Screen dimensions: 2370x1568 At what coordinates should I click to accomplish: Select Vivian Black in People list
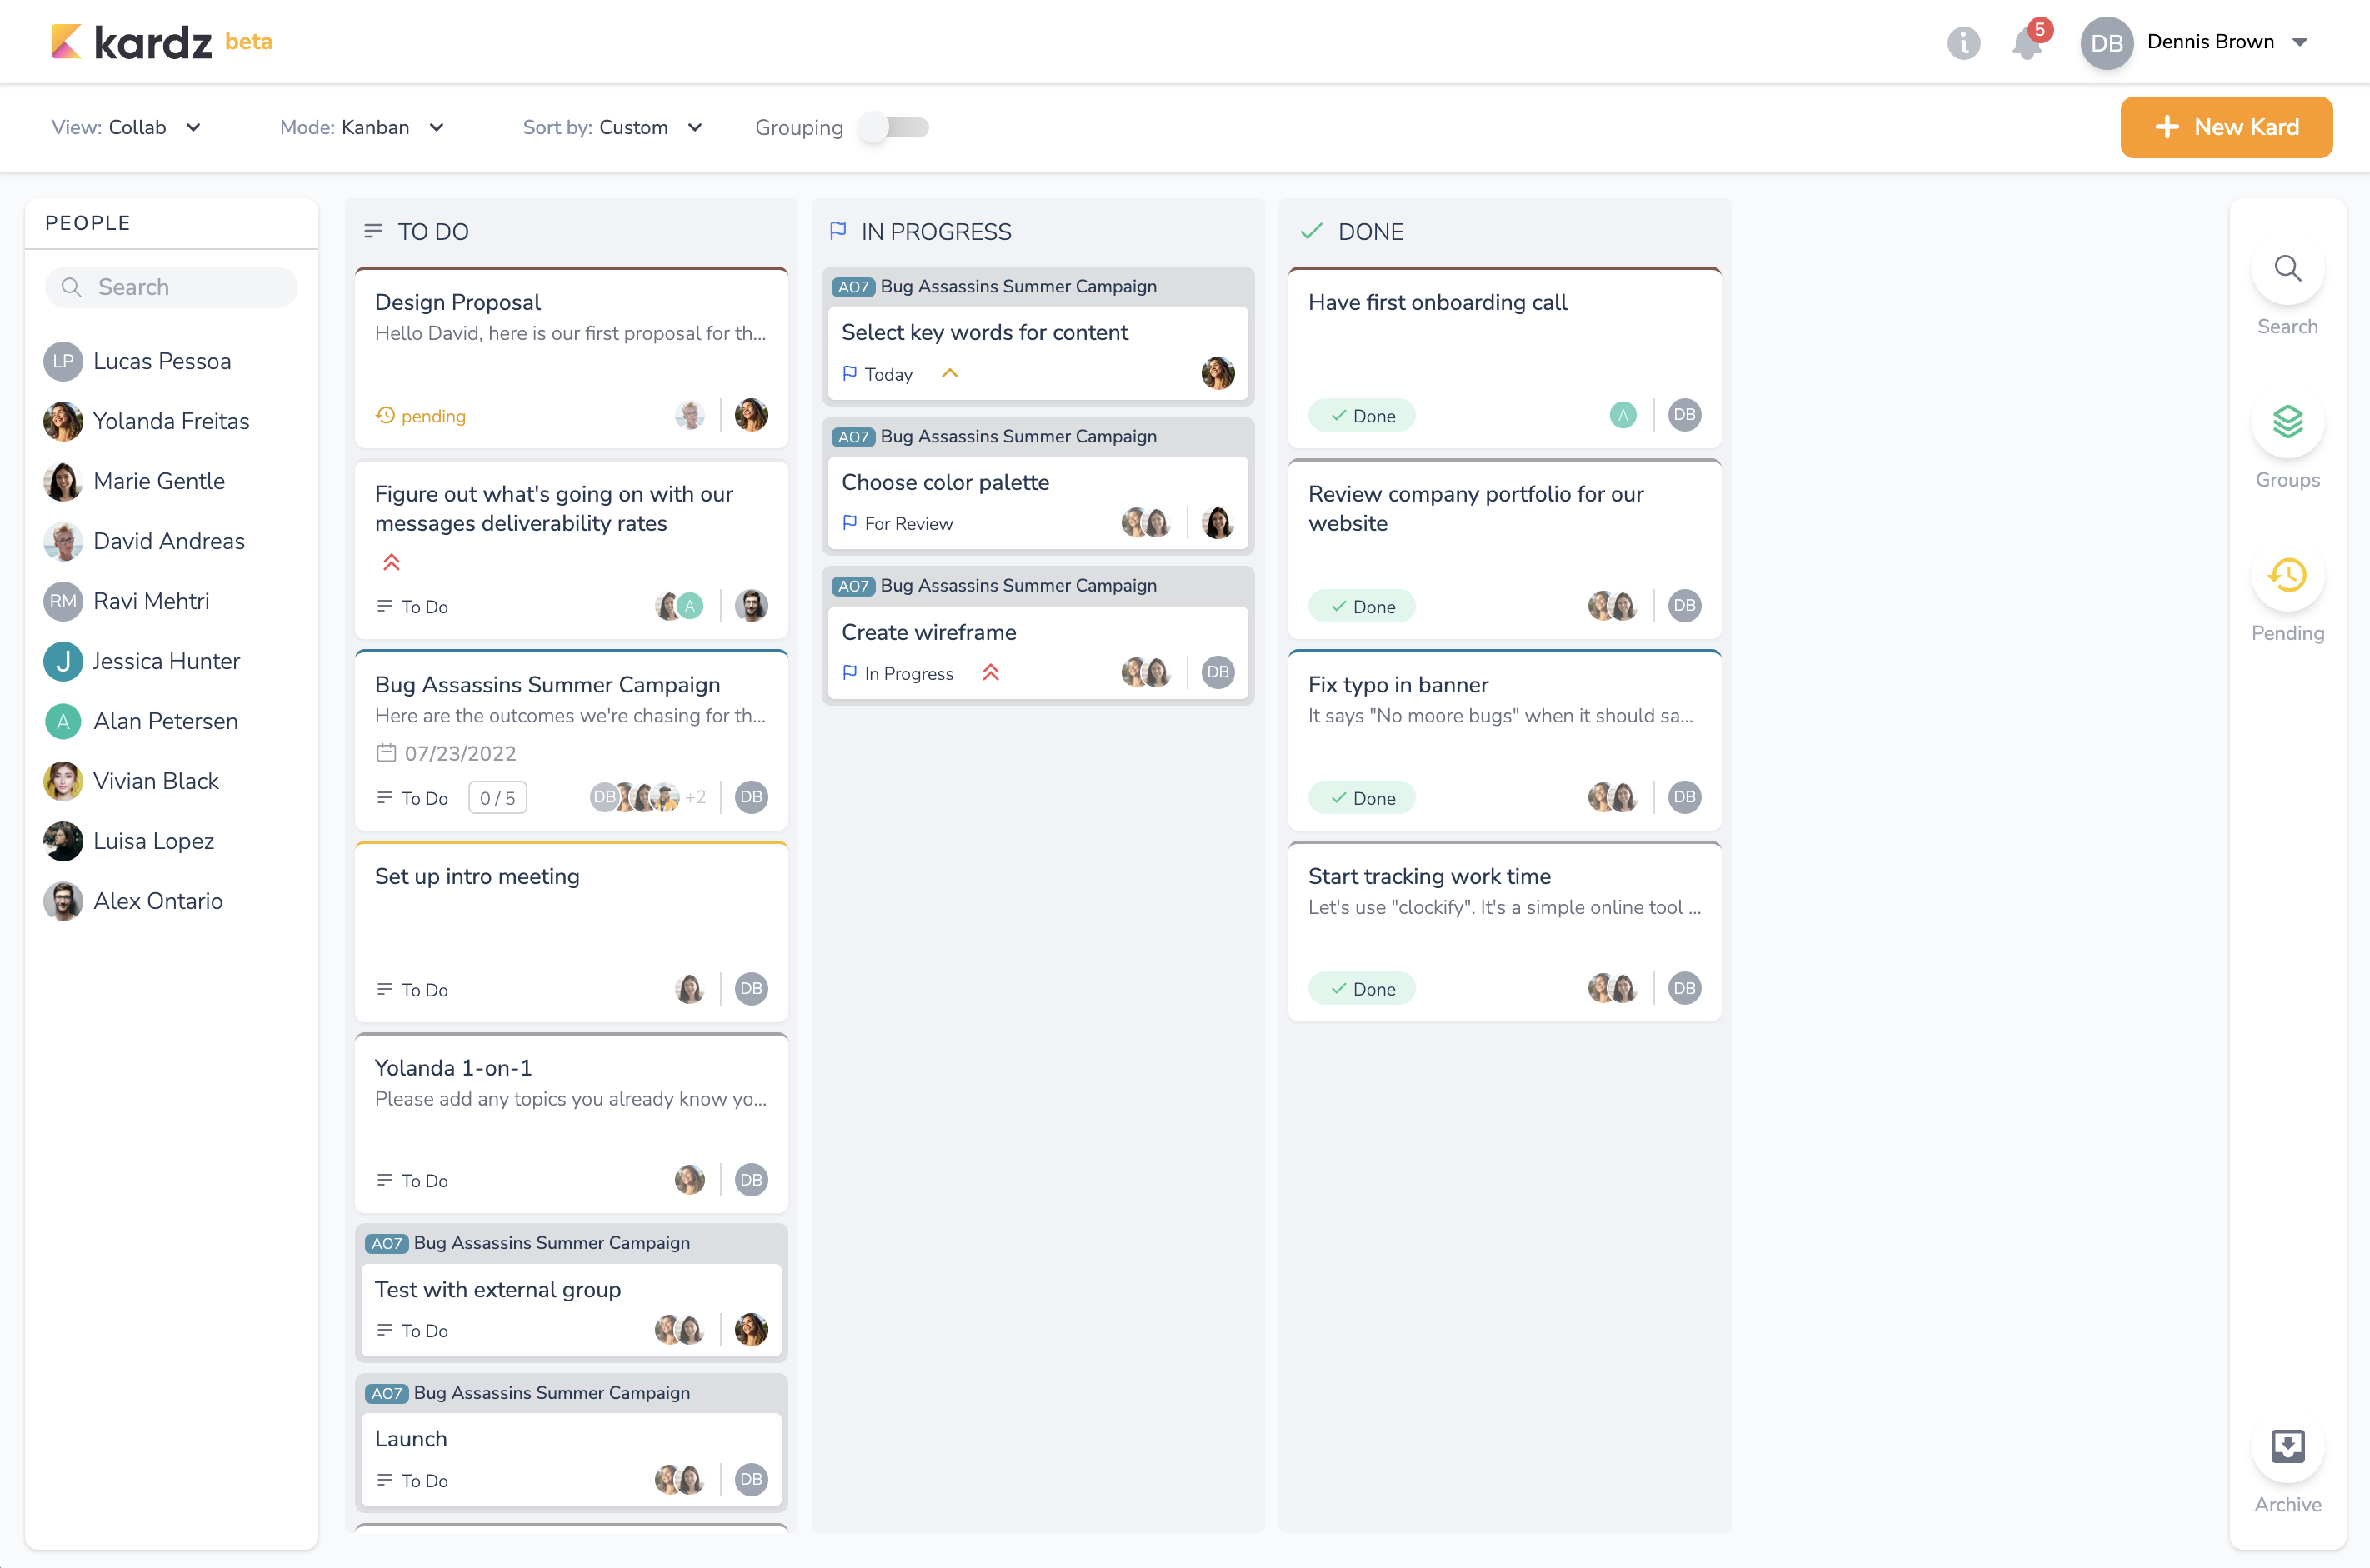click(132, 781)
